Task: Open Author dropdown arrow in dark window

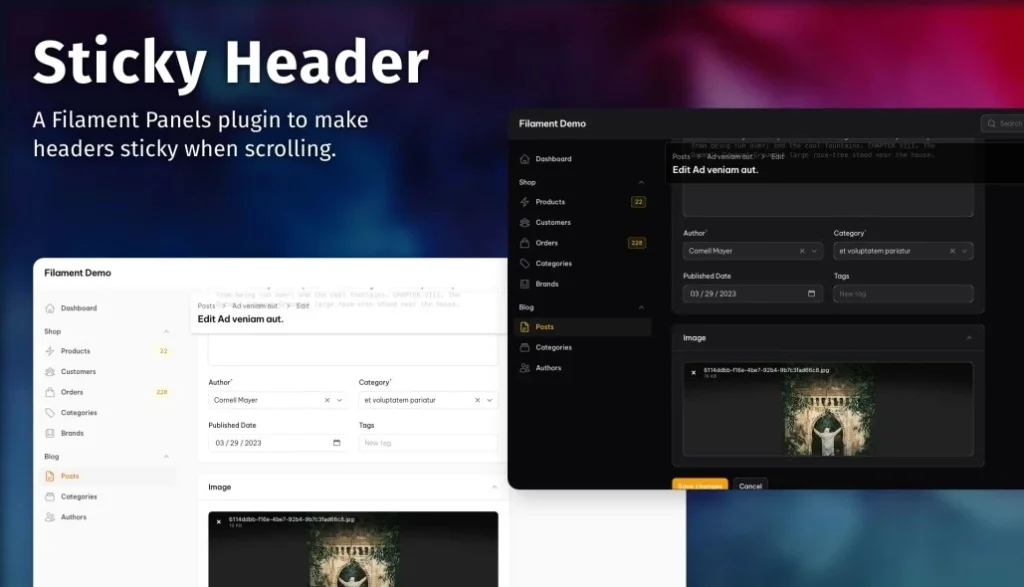Action: 814,251
